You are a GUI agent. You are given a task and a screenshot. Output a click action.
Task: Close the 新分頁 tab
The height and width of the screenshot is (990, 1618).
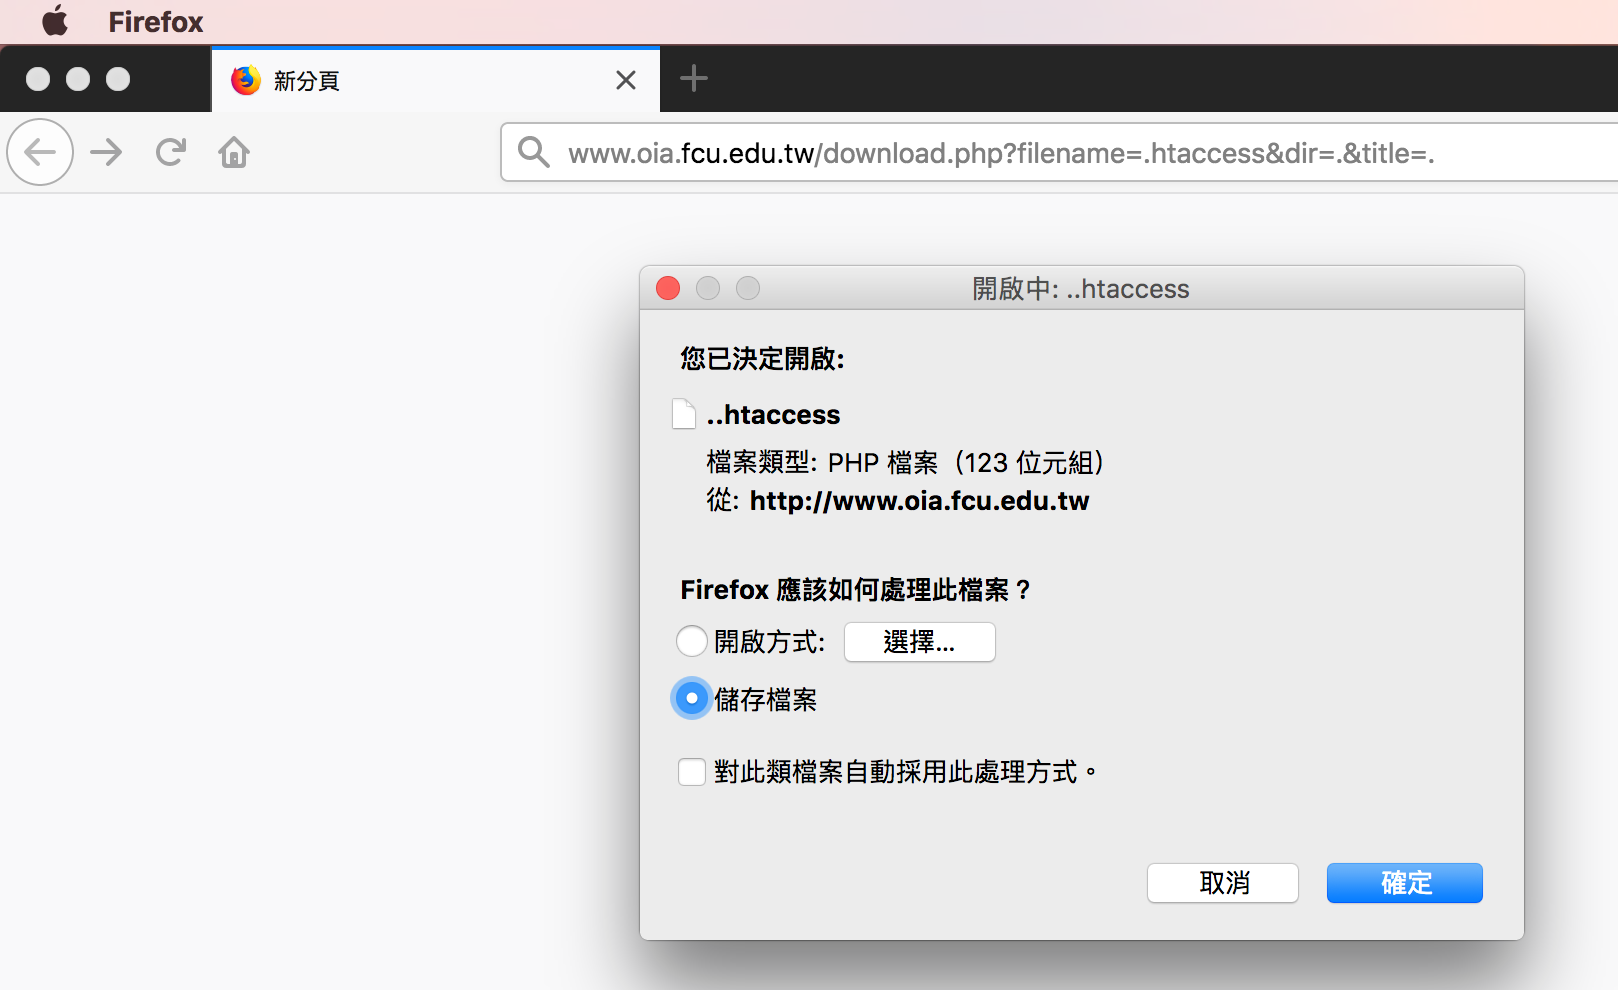pyautogui.click(x=626, y=80)
